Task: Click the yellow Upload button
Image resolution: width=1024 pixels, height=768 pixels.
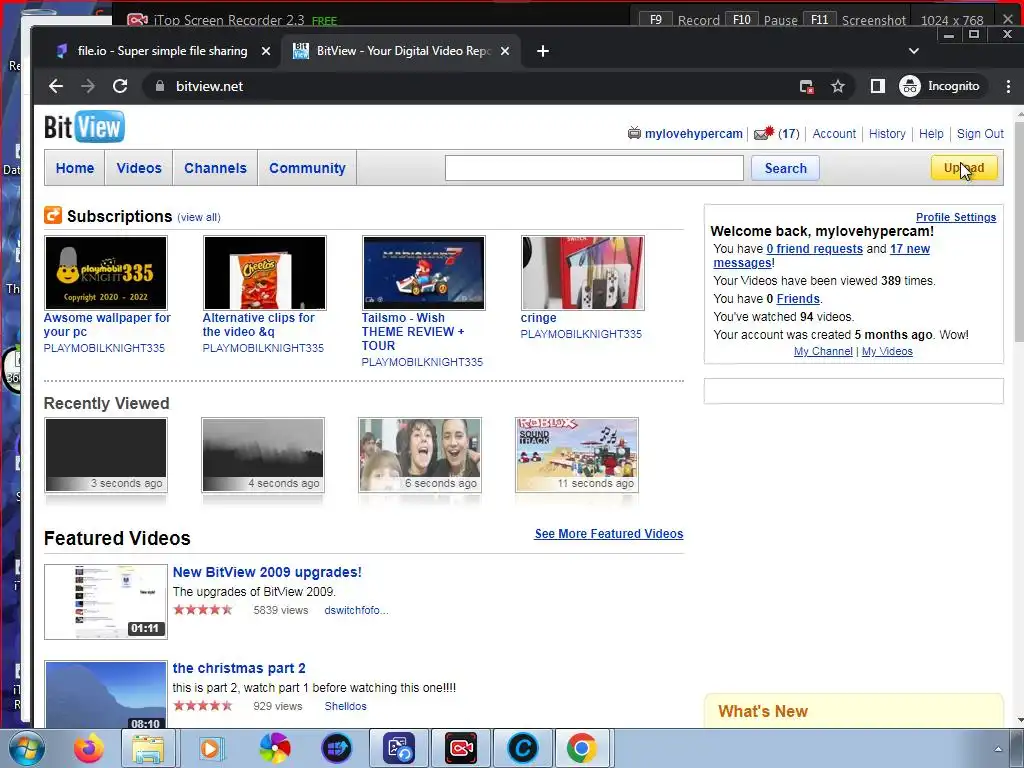Action: point(964,168)
